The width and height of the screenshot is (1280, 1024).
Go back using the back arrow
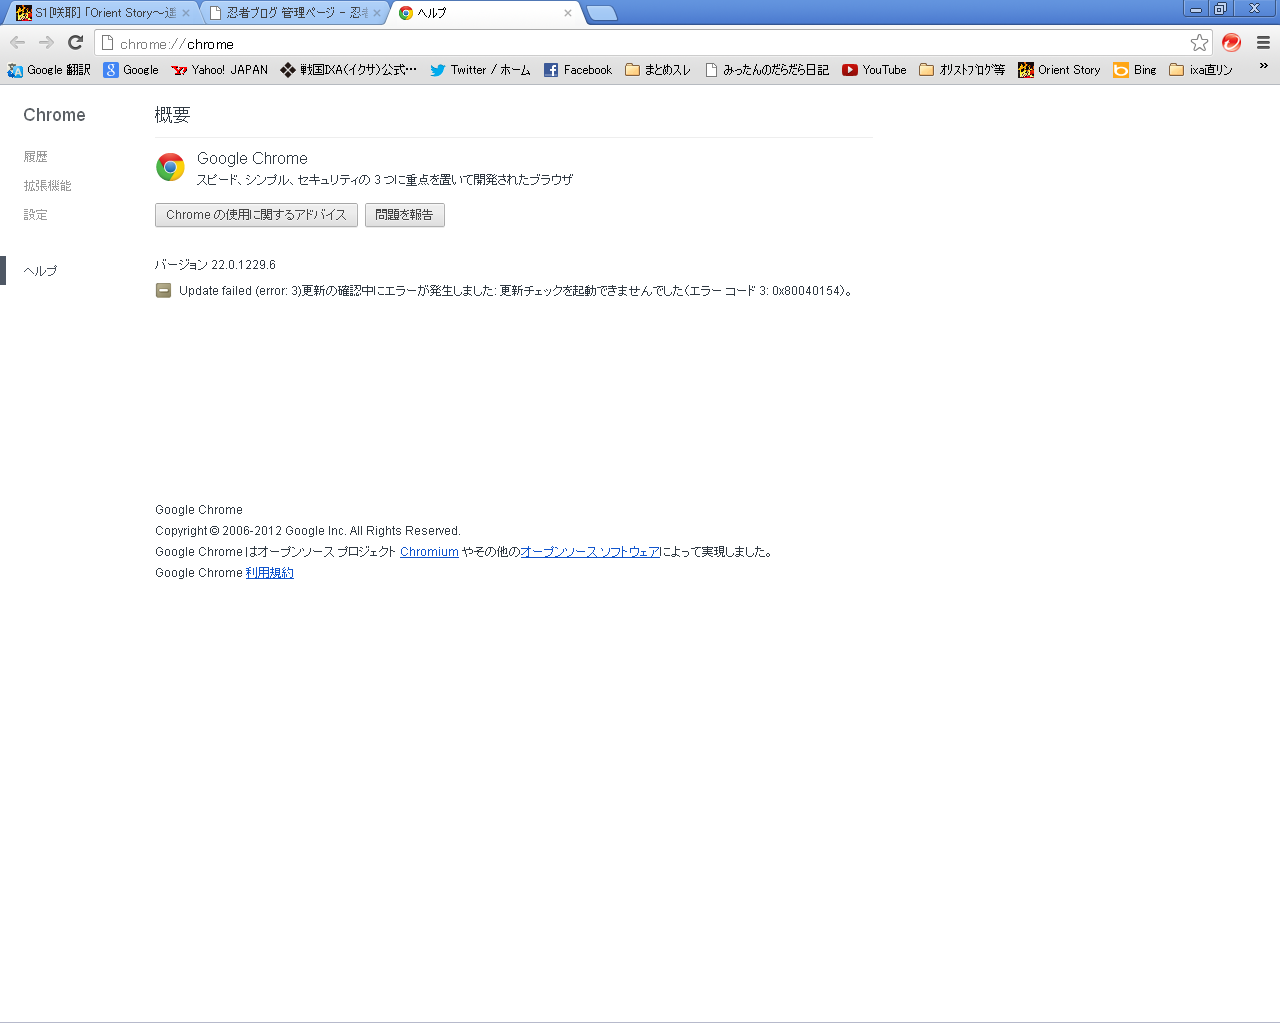click(x=17, y=43)
